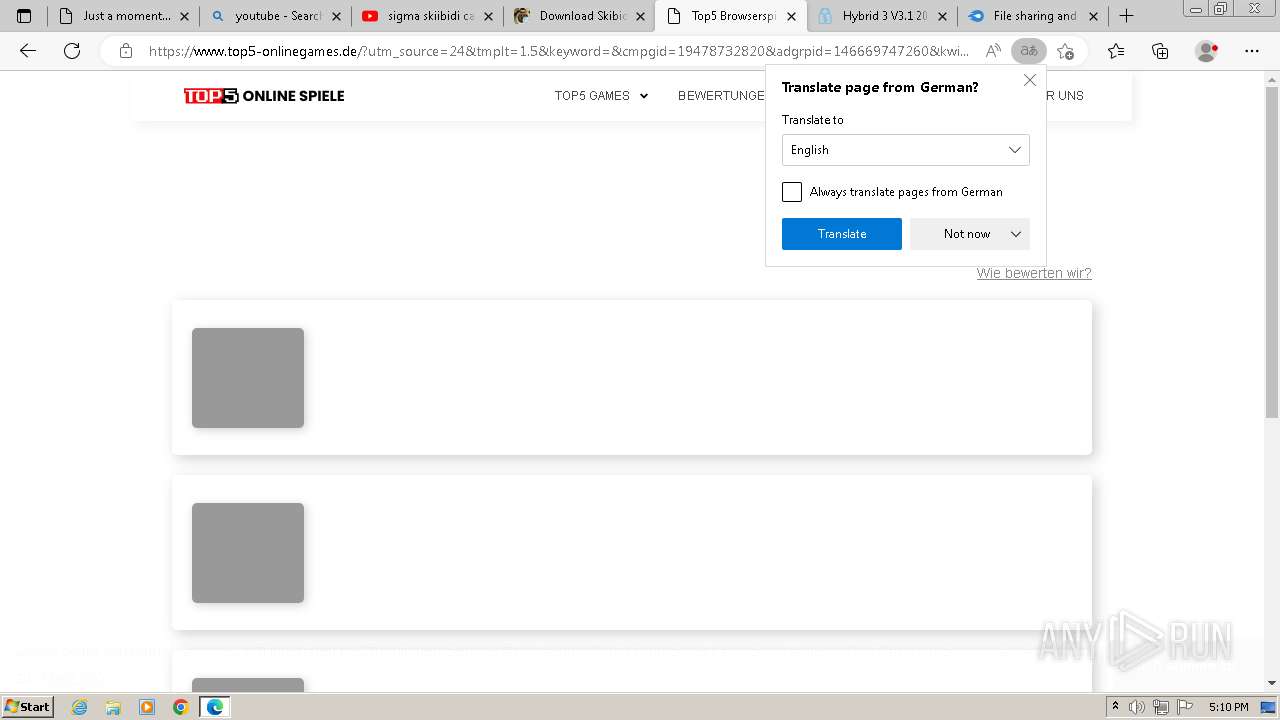Enable 'Always translate pages from German'
The width and height of the screenshot is (1280, 720).
[x=792, y=192]
